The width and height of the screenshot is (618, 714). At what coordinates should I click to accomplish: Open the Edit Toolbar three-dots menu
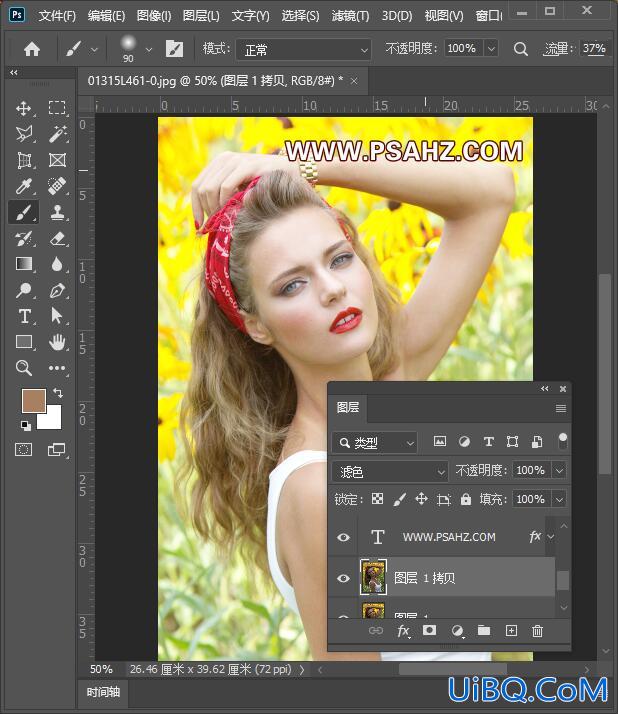[x=57, y=368]
